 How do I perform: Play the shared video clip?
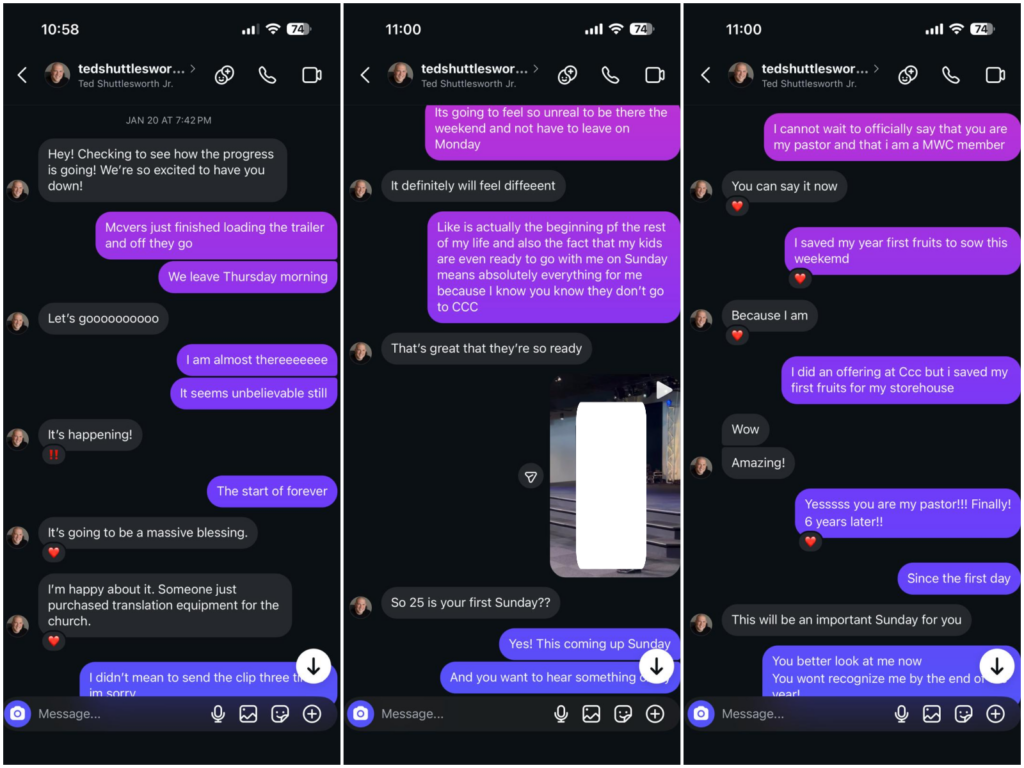click(x=664, y=390)
